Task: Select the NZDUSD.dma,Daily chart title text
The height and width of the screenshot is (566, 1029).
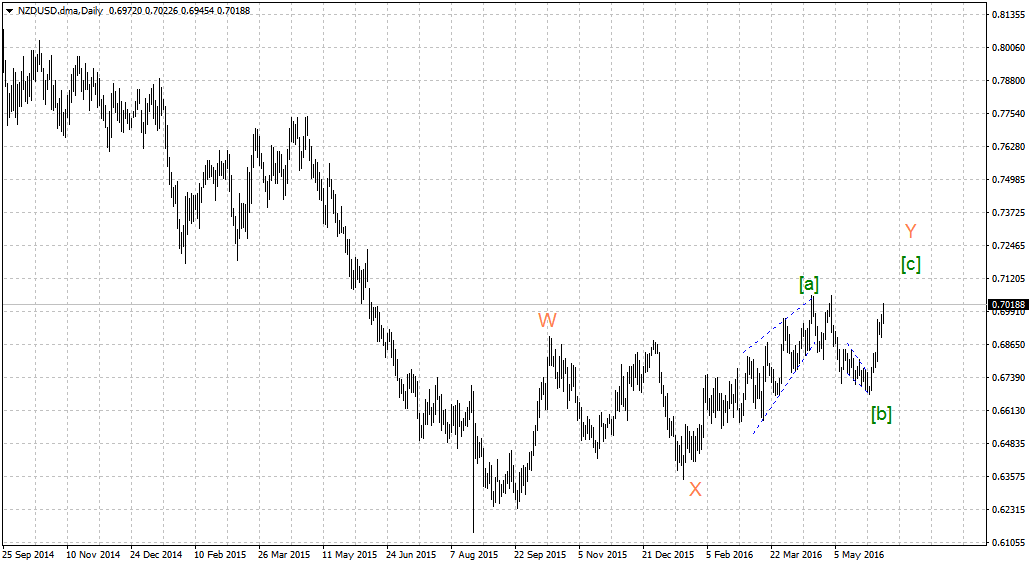Action: [60, 11]
